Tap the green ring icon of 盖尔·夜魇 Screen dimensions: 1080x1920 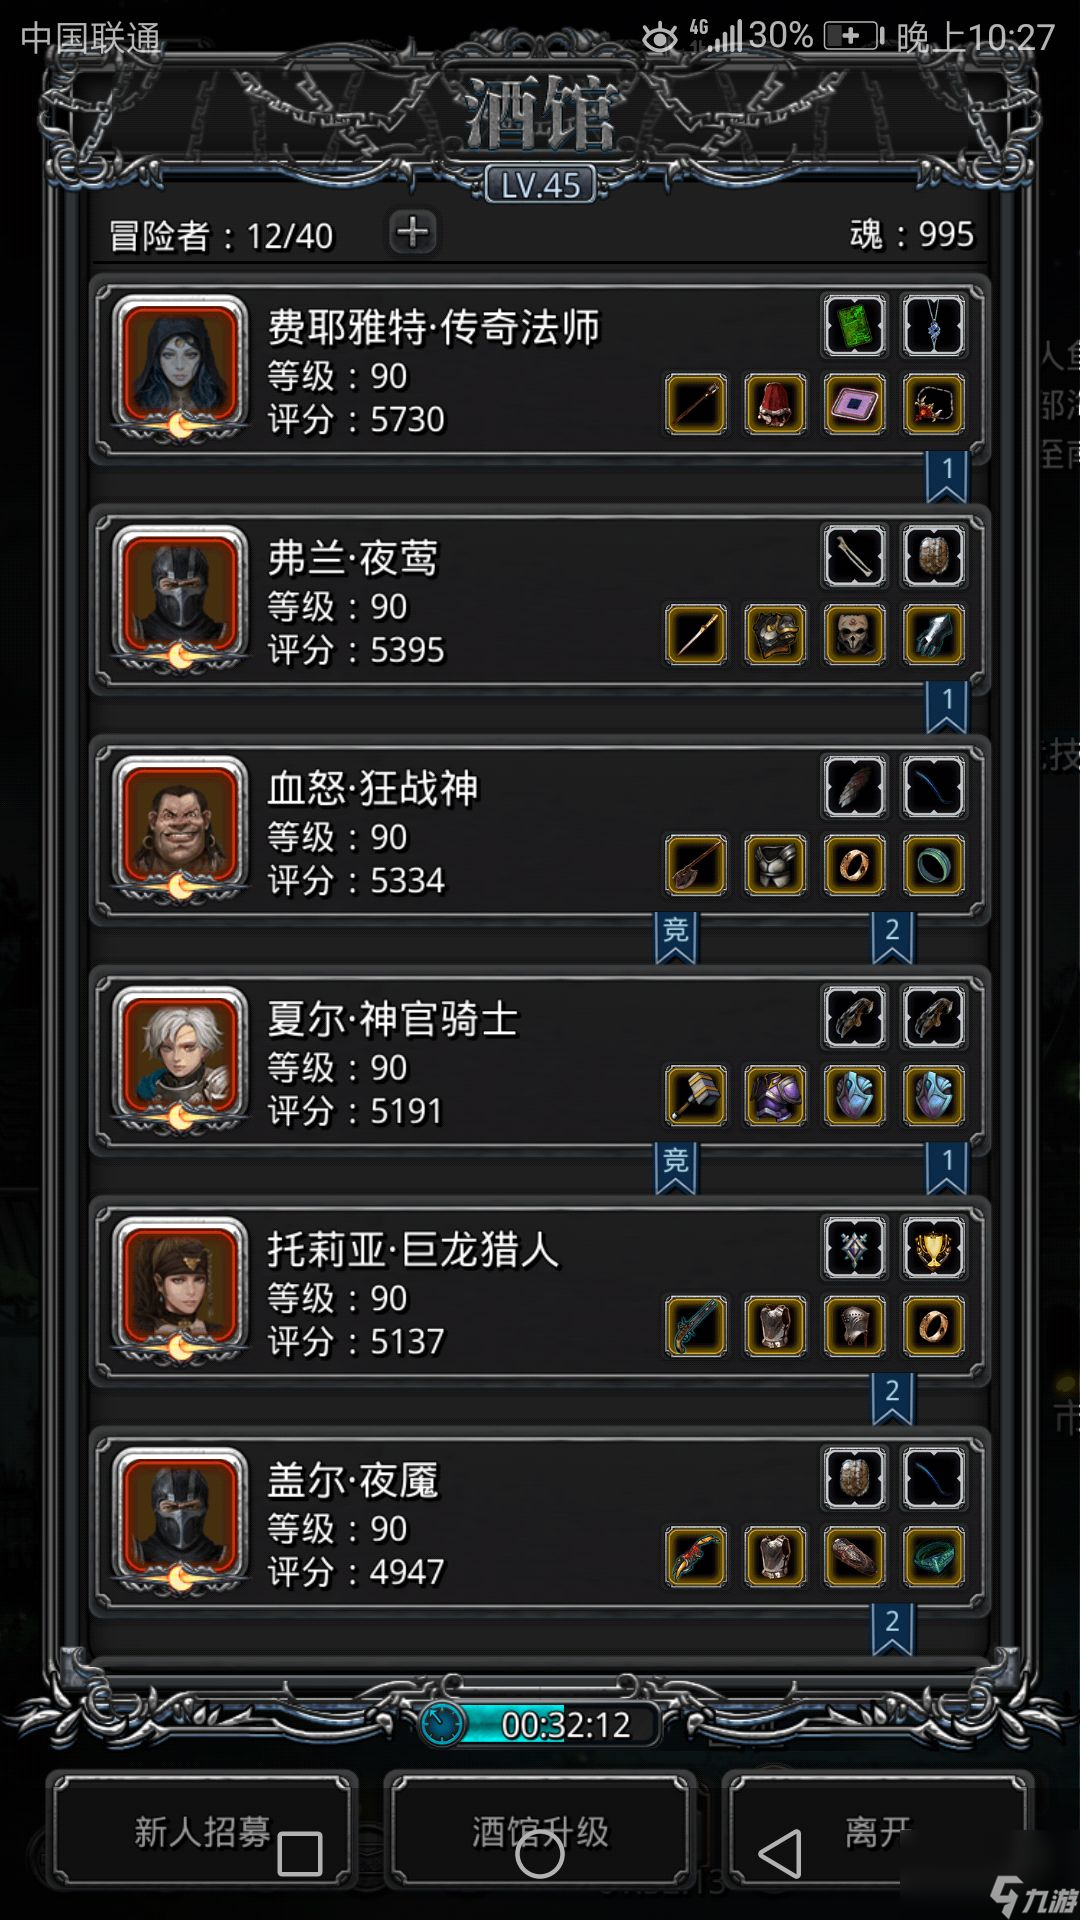pyautogui.click(x=933, y=1557)
